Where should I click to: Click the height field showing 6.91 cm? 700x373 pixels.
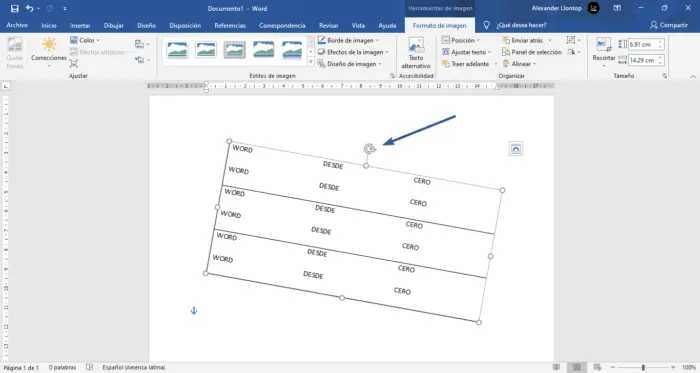click(642, 44)
